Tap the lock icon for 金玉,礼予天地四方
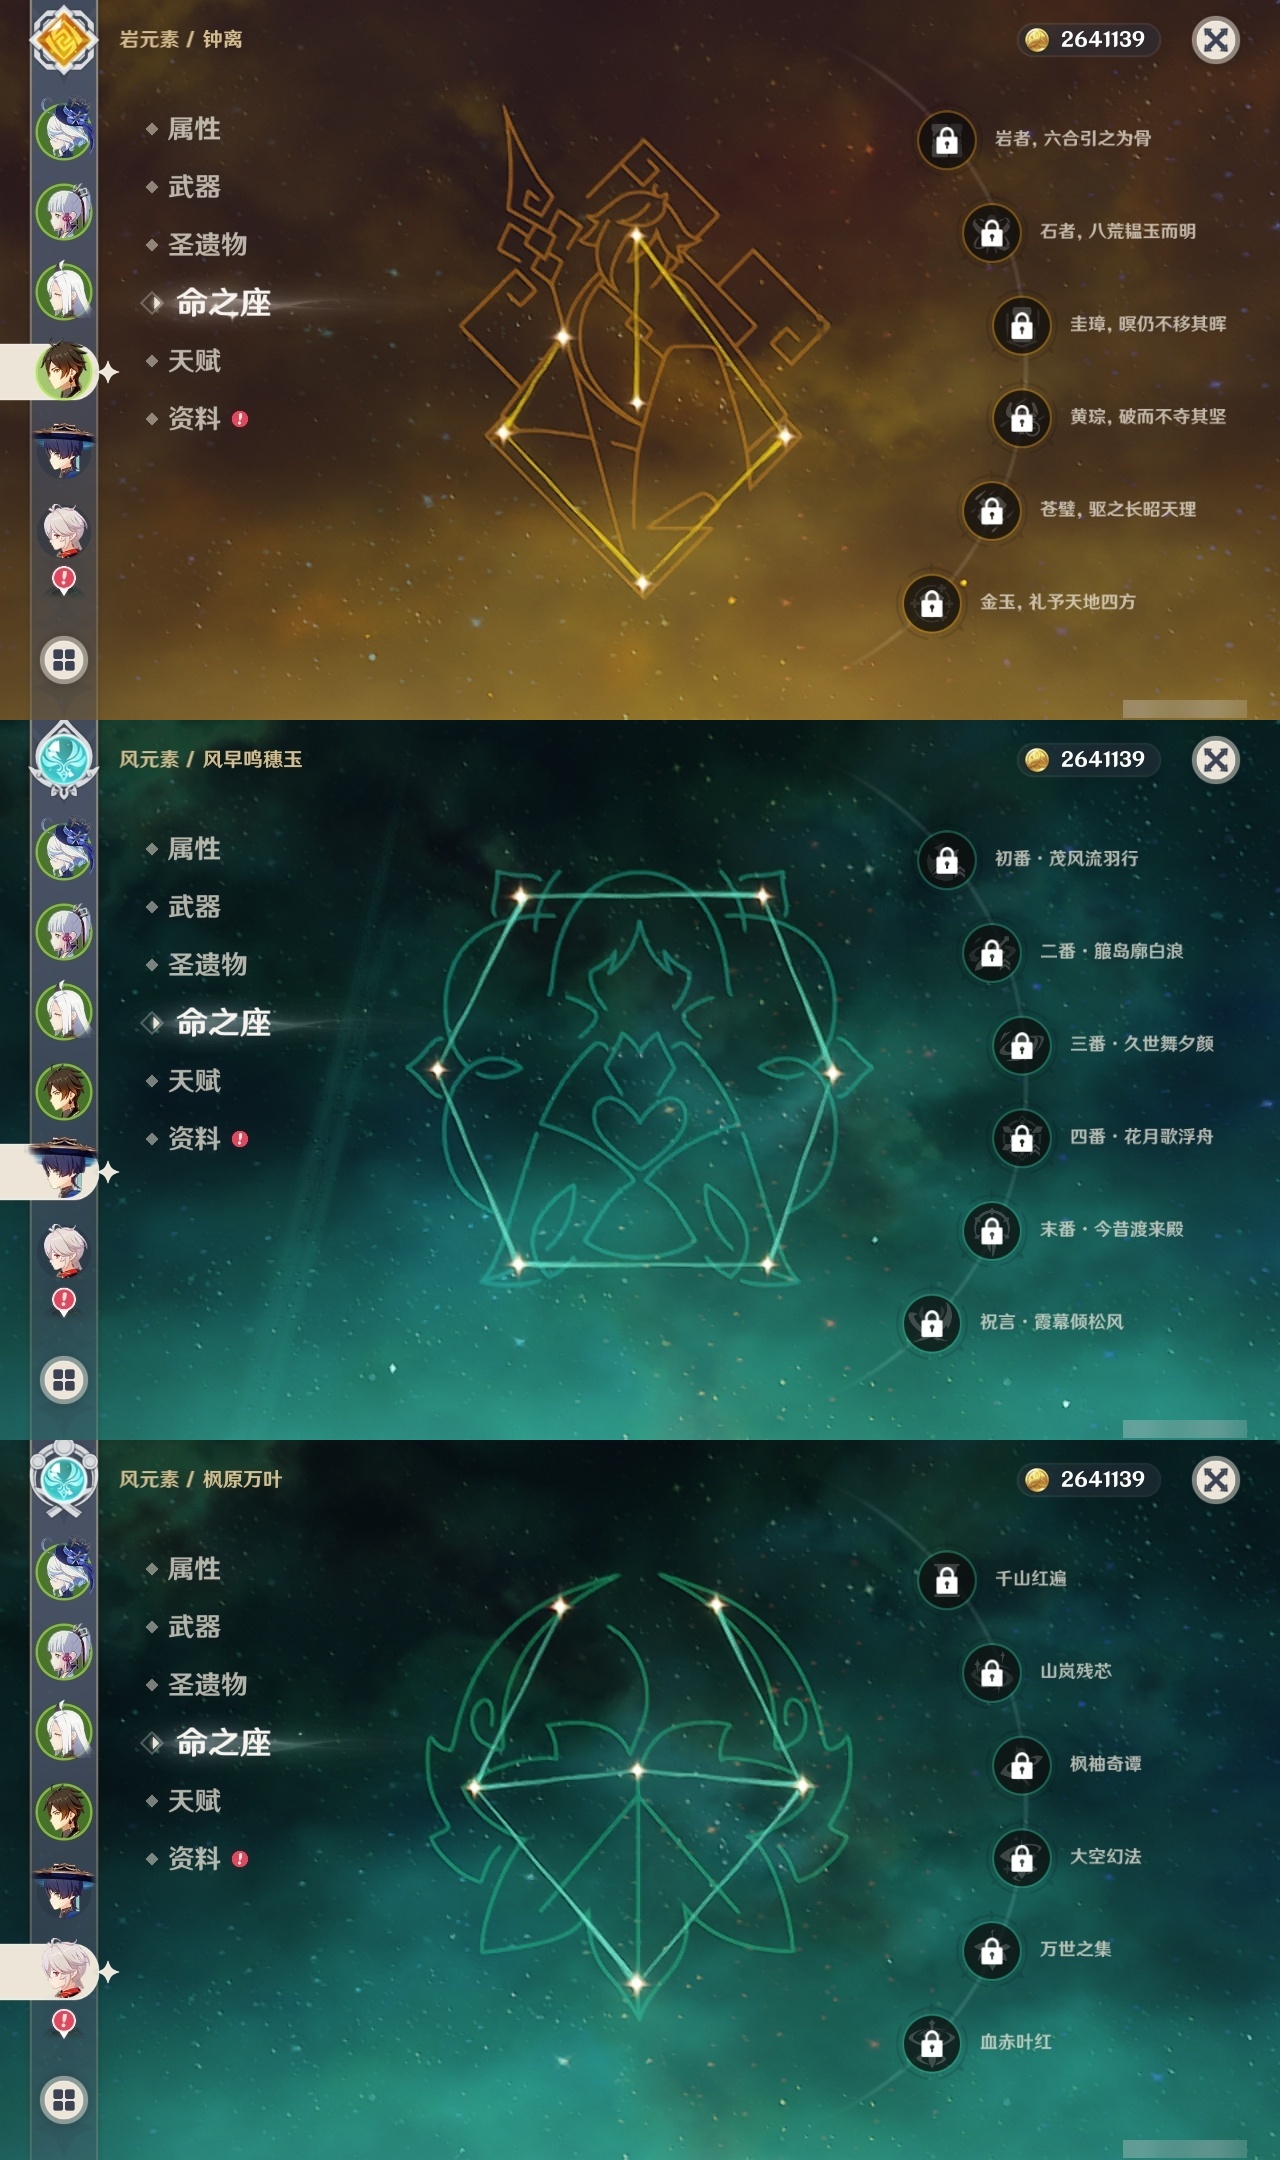 point(931,603)
